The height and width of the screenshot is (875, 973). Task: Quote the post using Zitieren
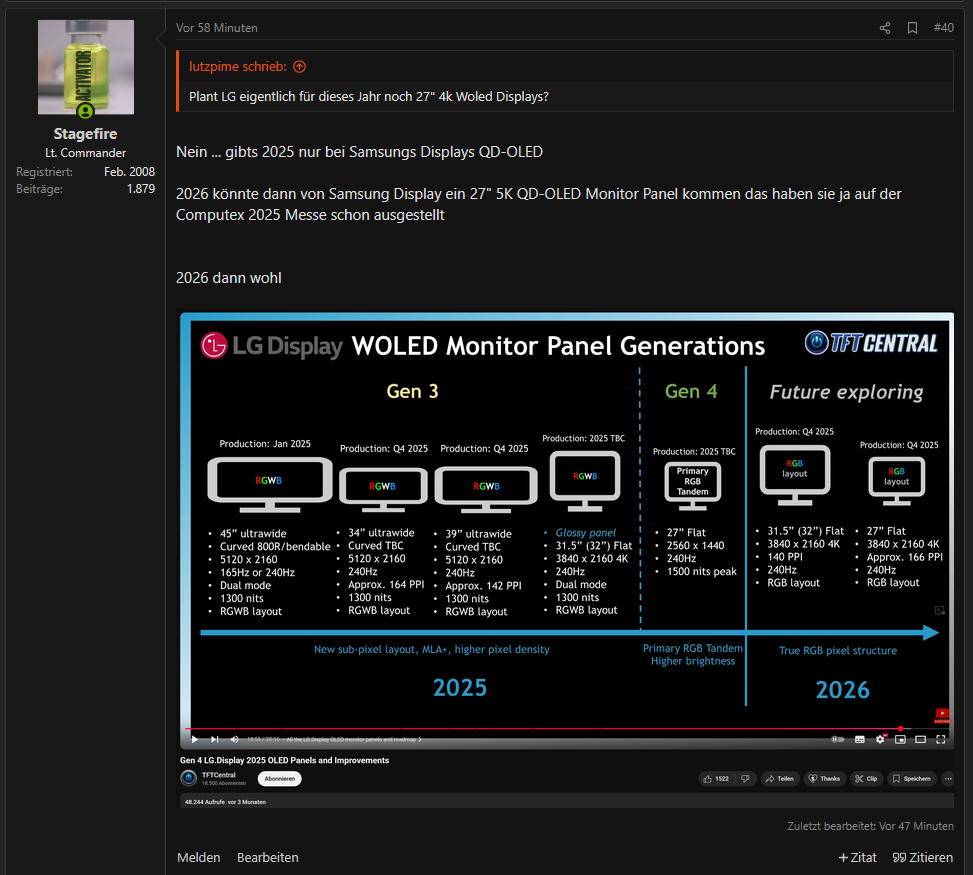click(x=922, y=857)
